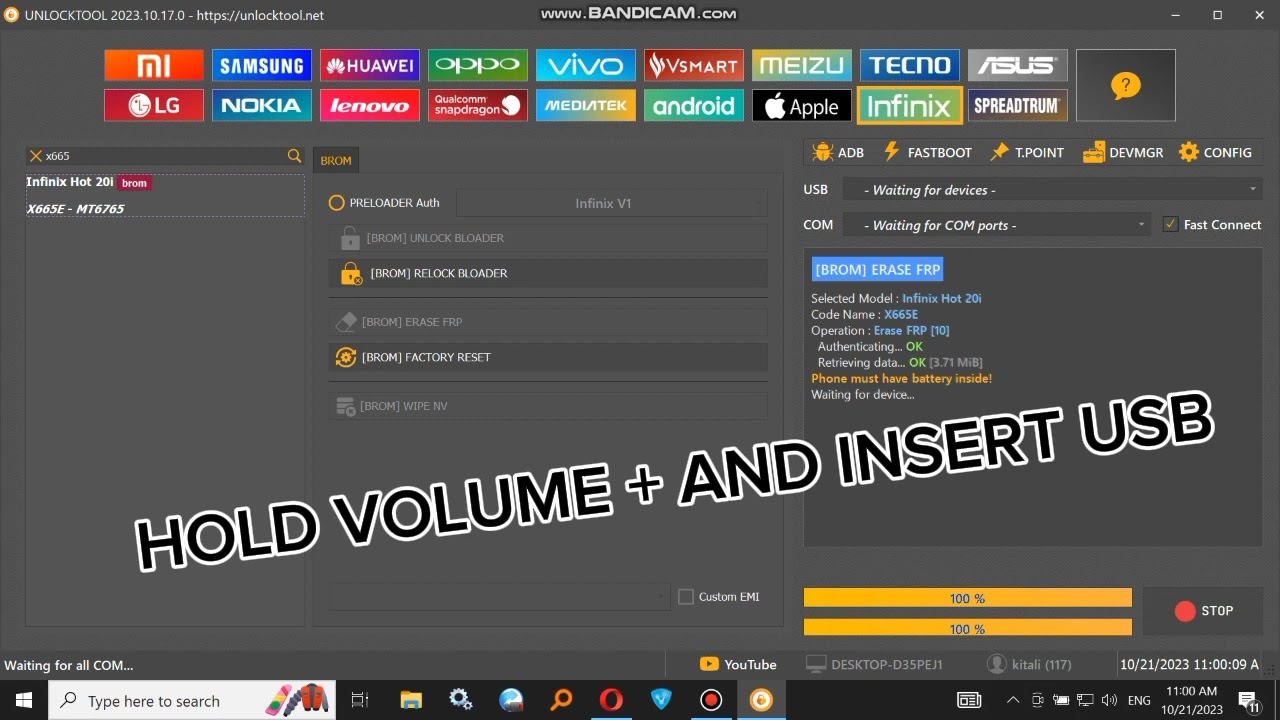Click the lower 100 % progress bar
Screen dimensions: 1280x720
click(x=967, y=627)
